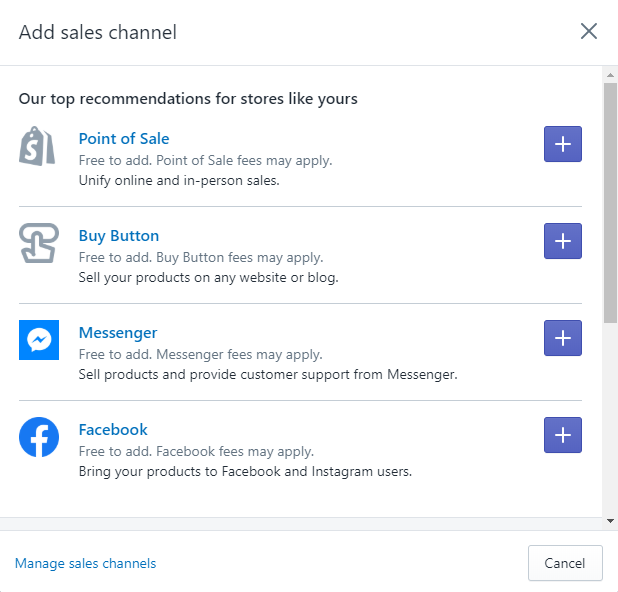Open Manage sales channels link
Viewport: 618px width, 592px height.
point(86,563)
